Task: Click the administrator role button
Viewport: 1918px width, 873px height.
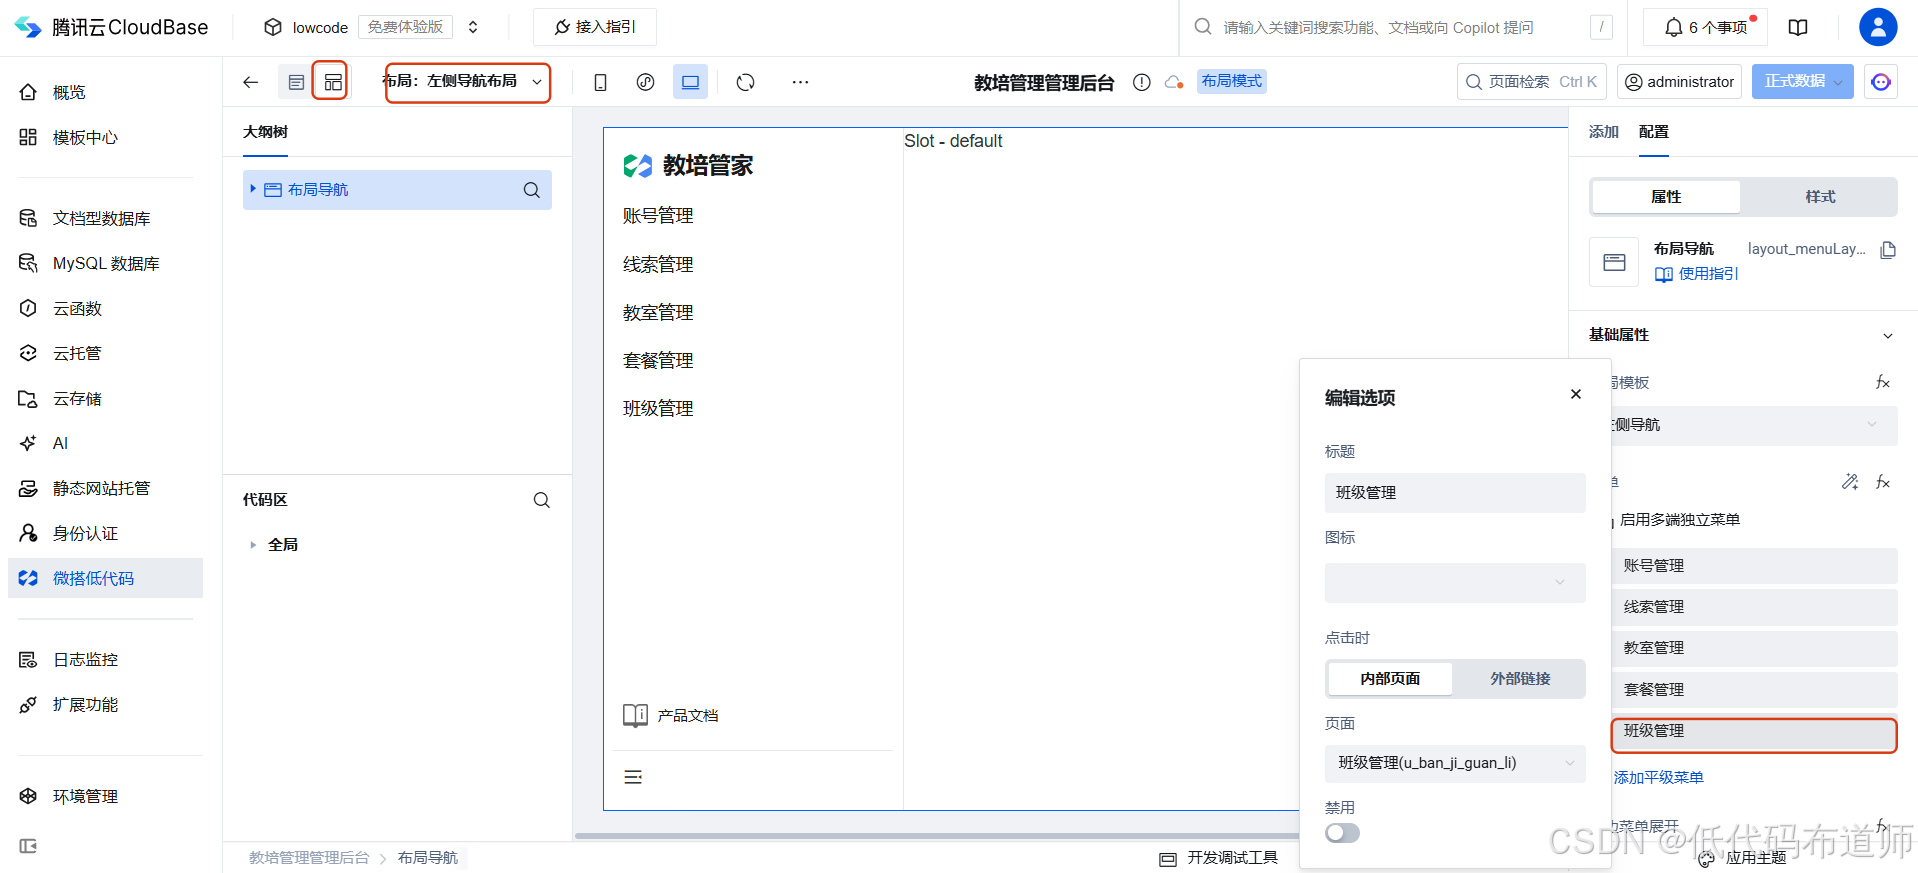Action: [x=1679, y=82]
